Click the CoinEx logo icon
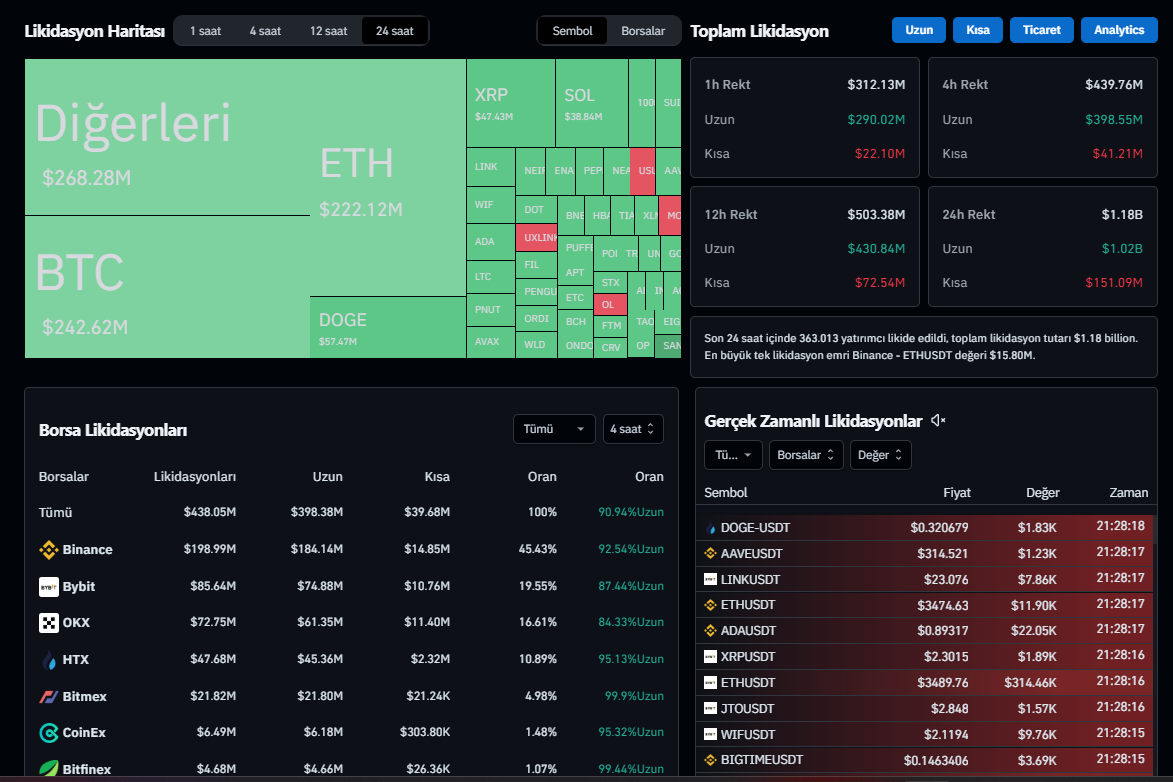 (48, 733)
